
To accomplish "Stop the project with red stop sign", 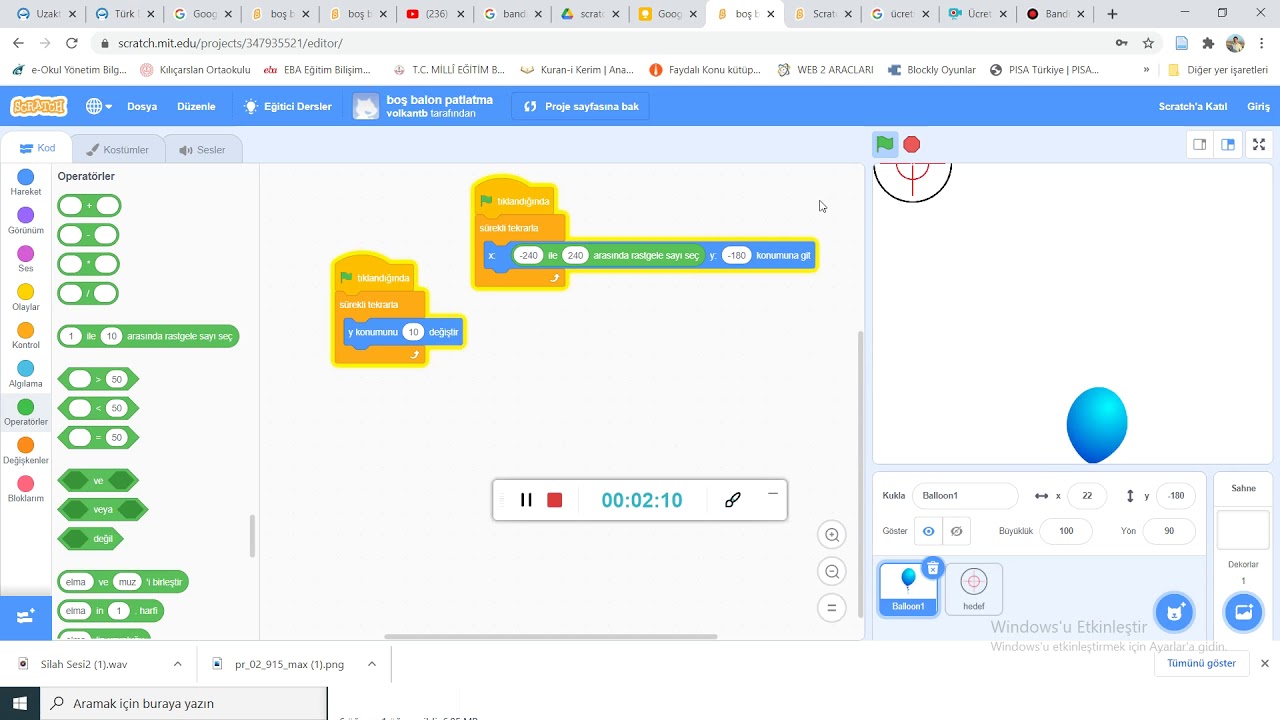I will pyautogui.click(x=912, y=145).
